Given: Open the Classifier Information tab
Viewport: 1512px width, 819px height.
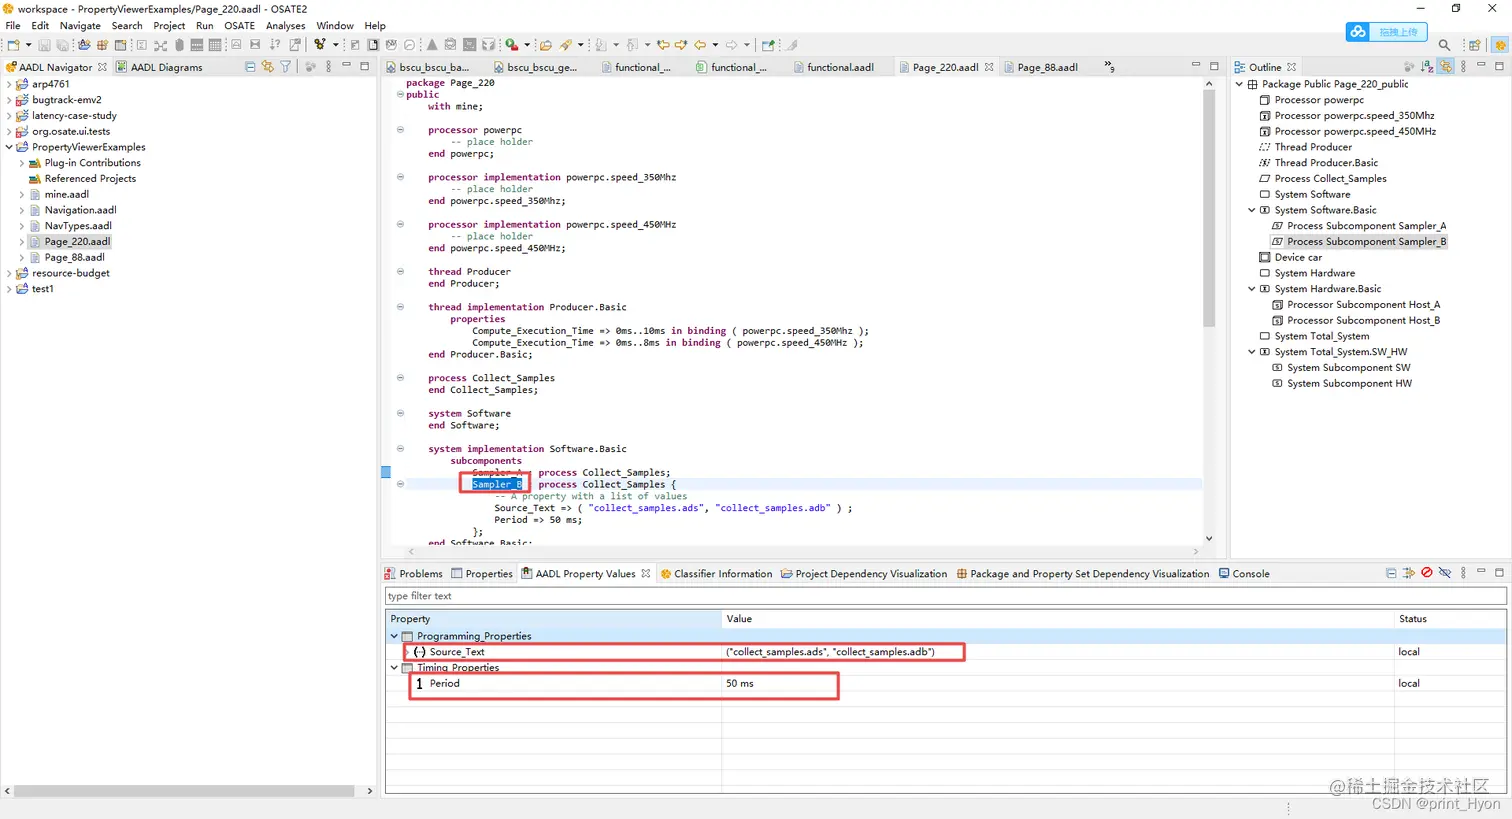Looking at the screenshot, I should pos(716,574).
